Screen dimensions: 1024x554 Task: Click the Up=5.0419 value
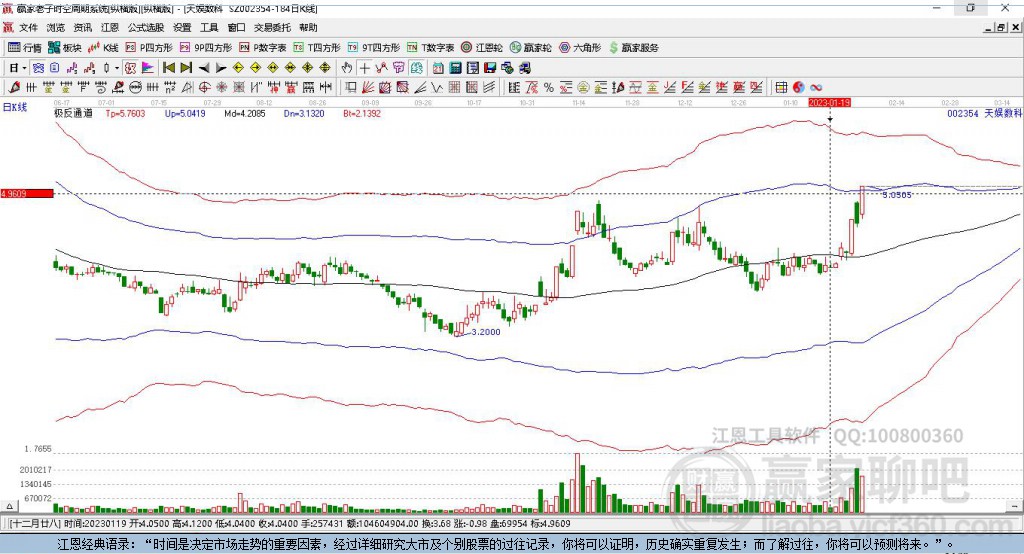coord(185,114)
